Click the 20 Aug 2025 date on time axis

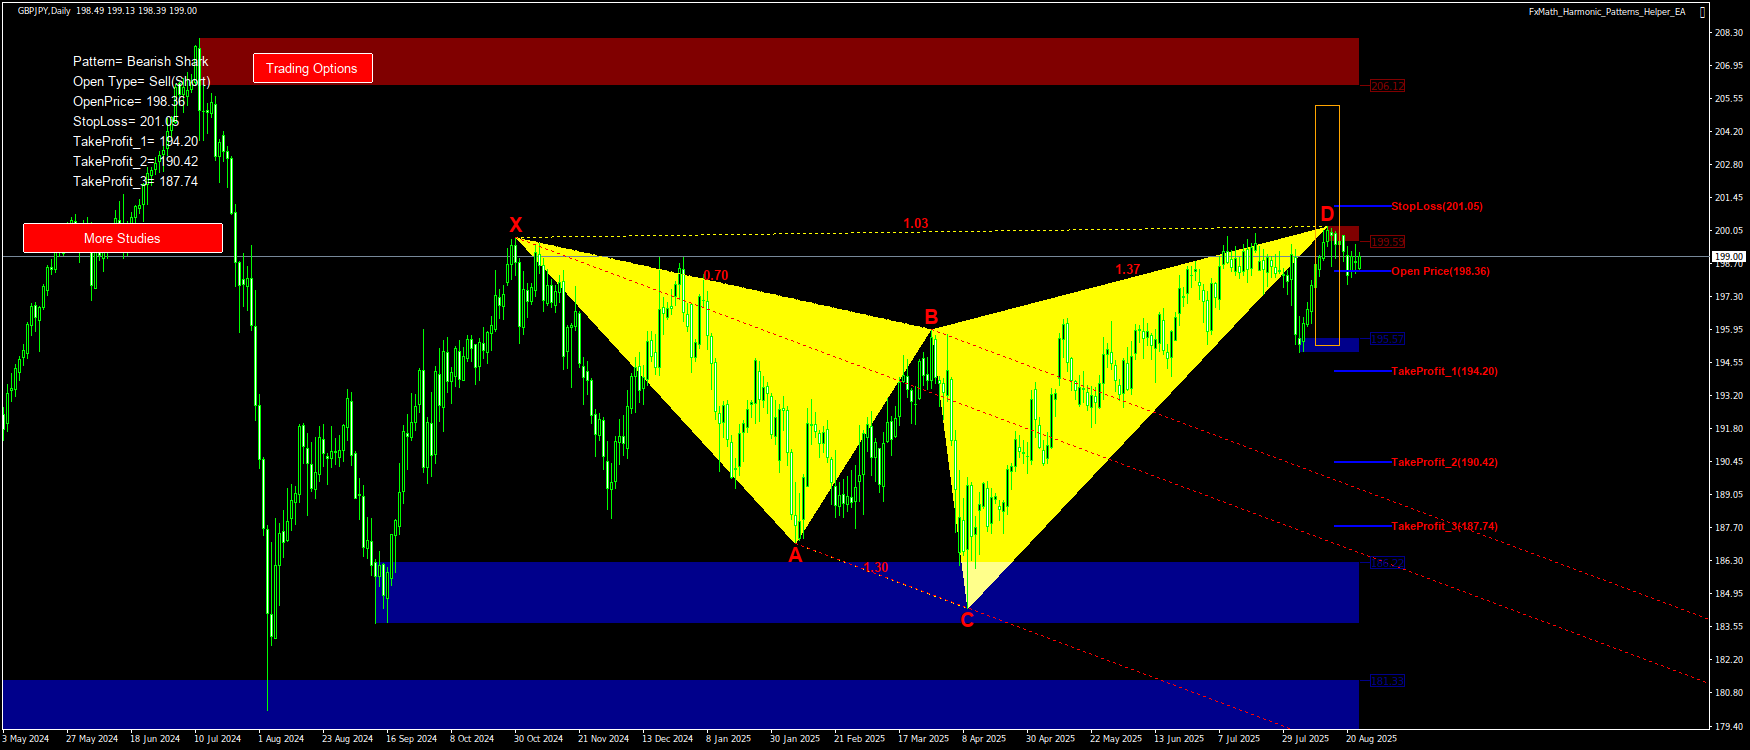(1371, 739)
